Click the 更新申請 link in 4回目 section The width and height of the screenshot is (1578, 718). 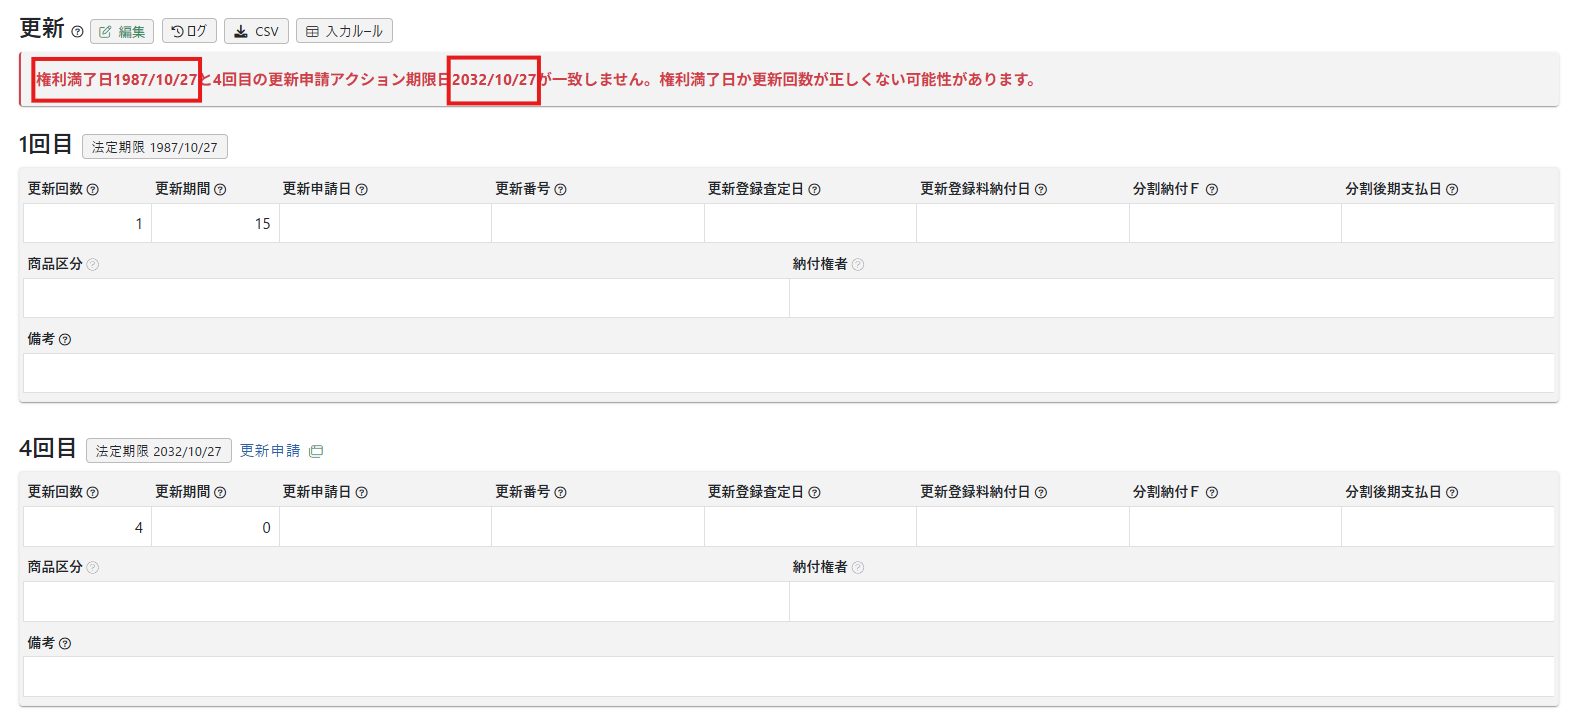270,451
